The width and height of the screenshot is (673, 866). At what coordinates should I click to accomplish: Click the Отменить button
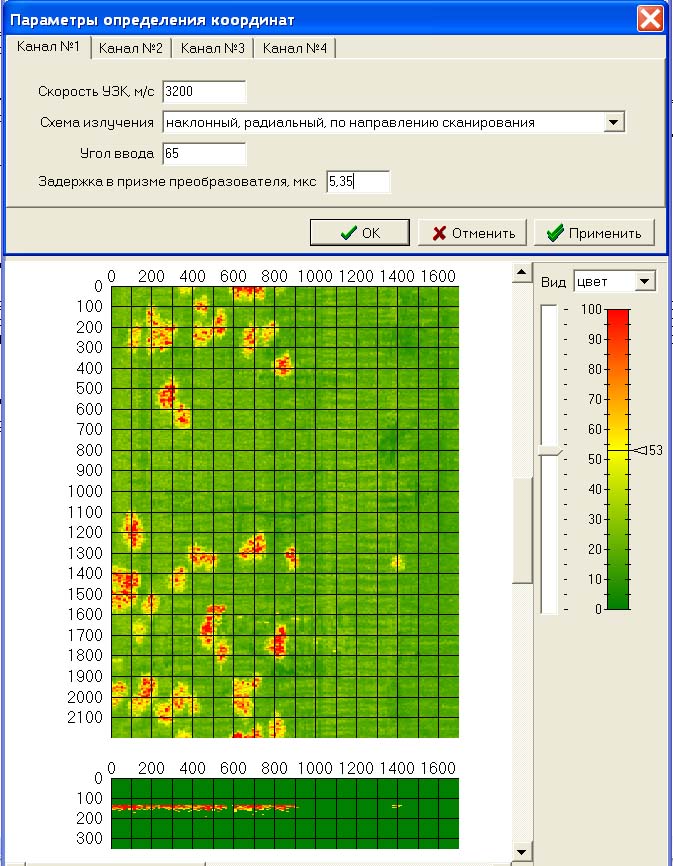pos(473,233)
